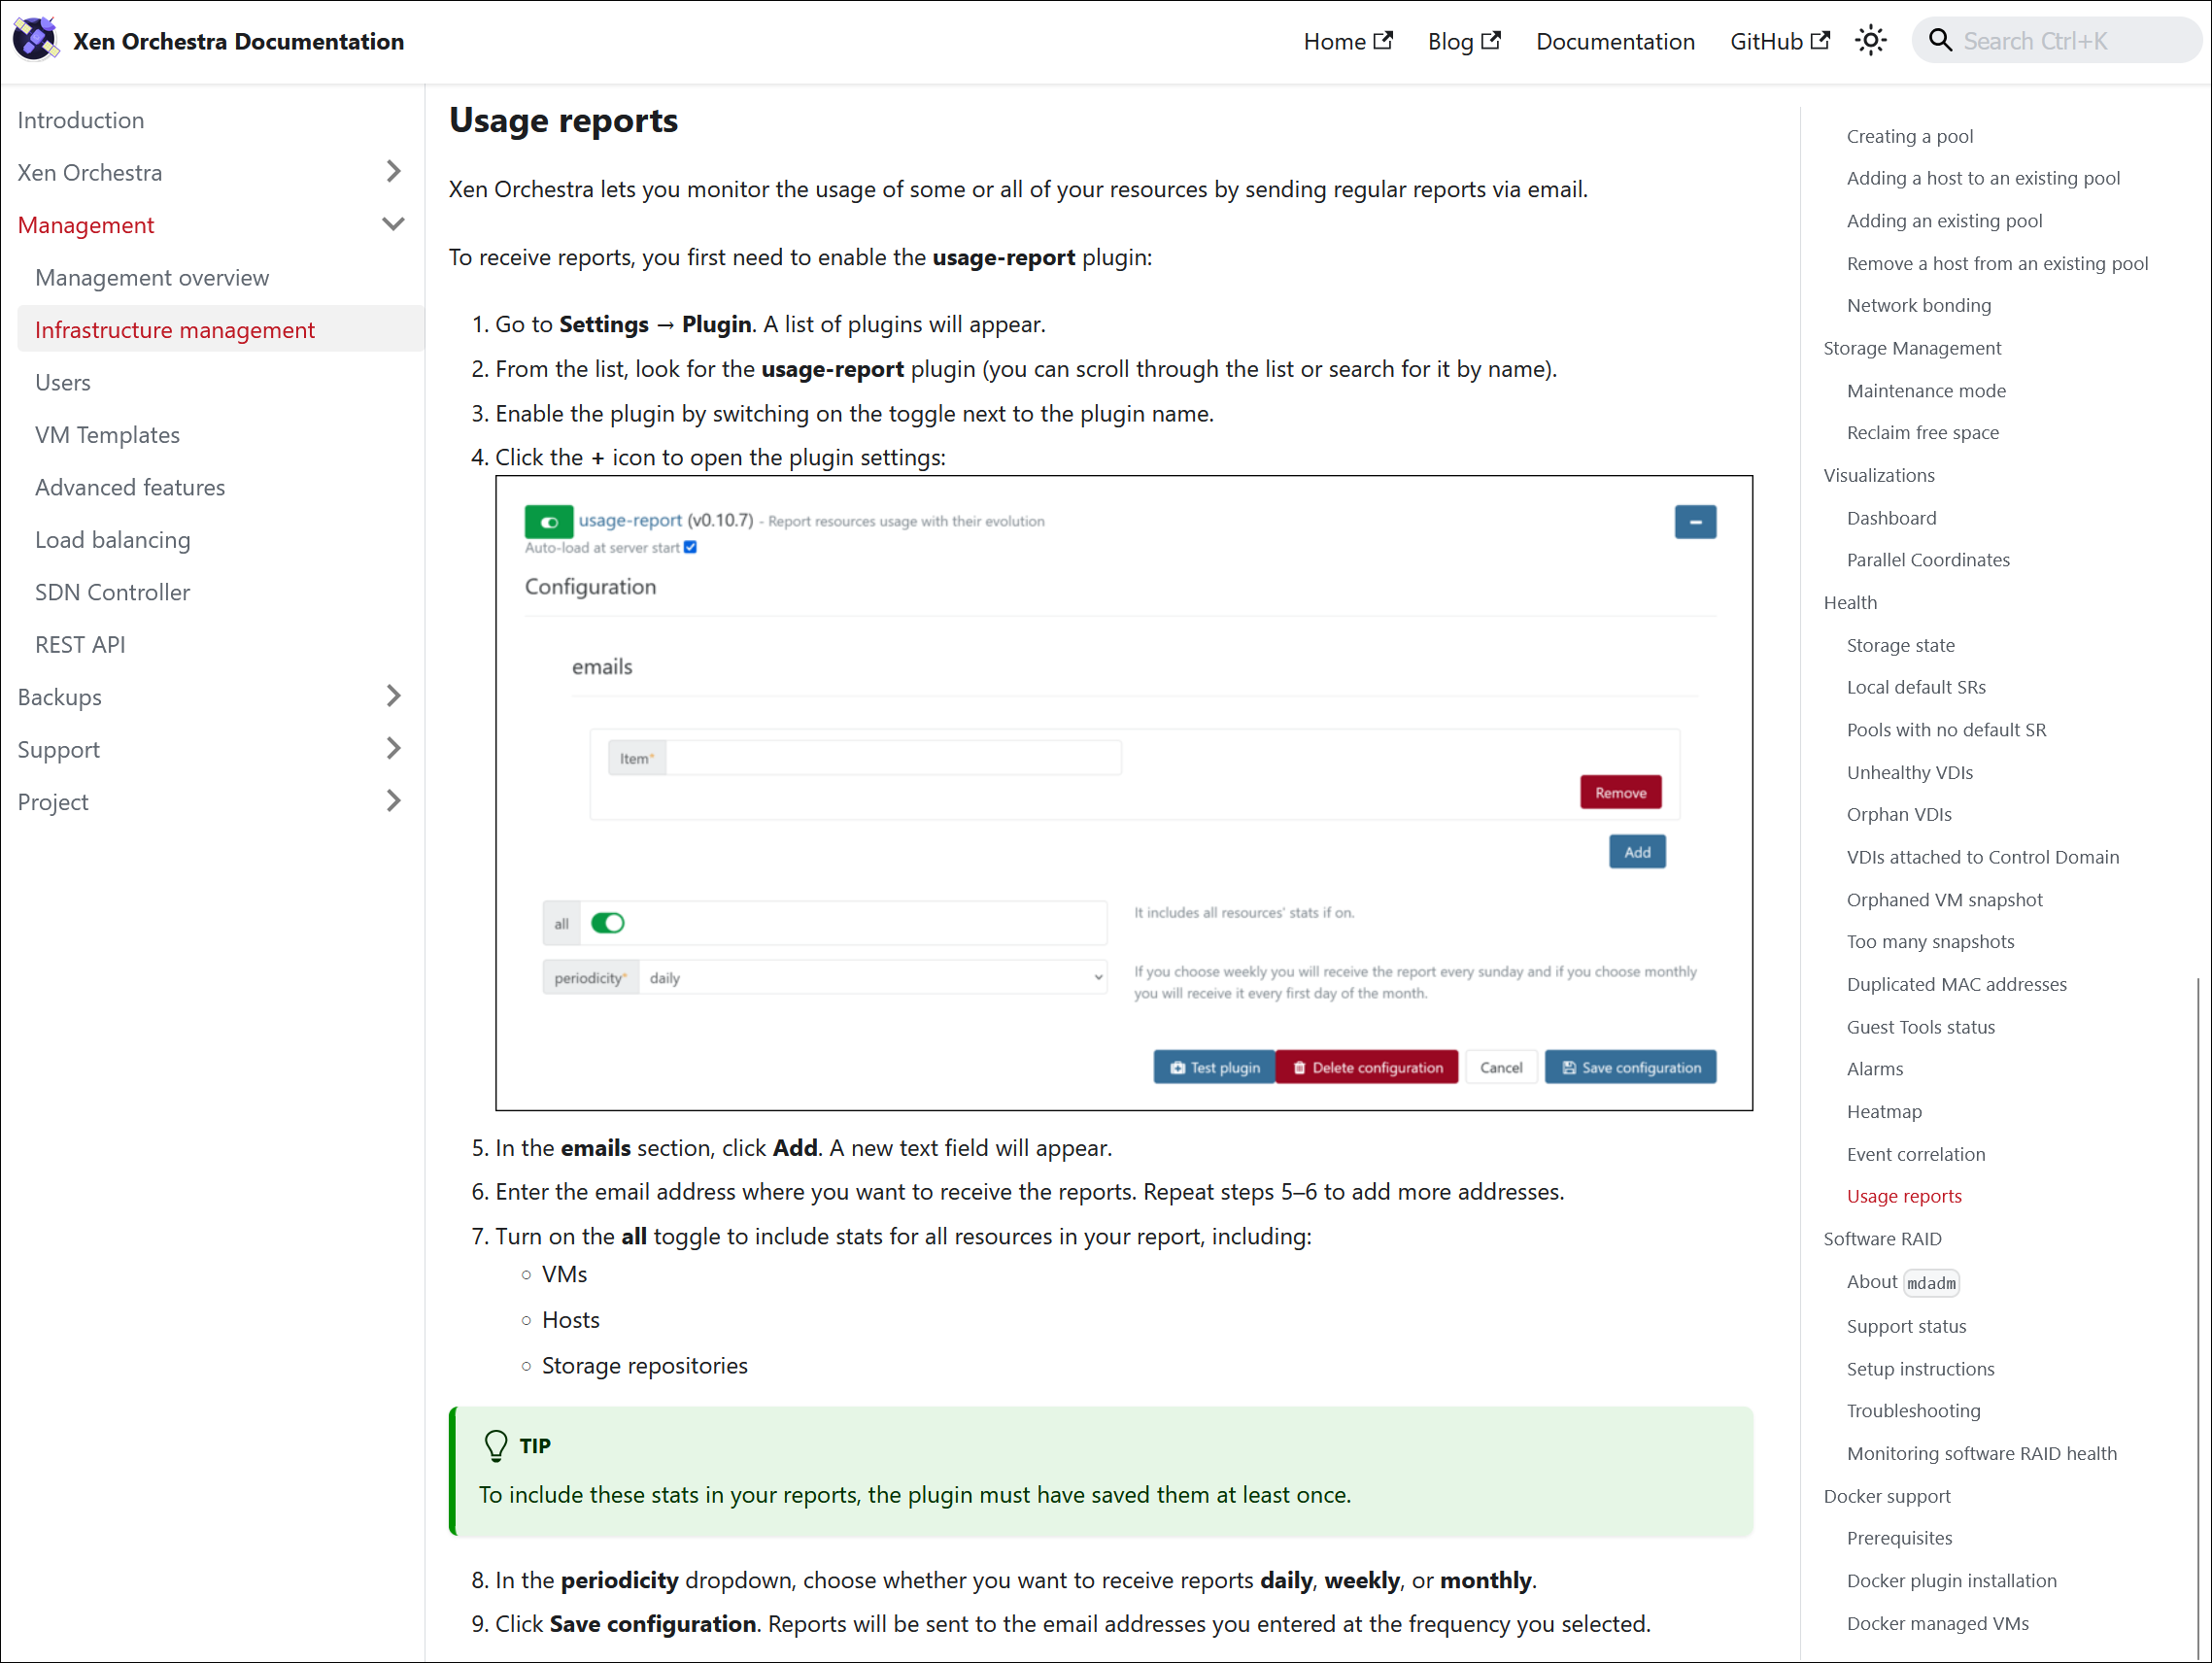The height and width of the screenshot is (1663, 2212).
Task: Expand the Support sidebar section chevron
Action: tap(393, 748)
